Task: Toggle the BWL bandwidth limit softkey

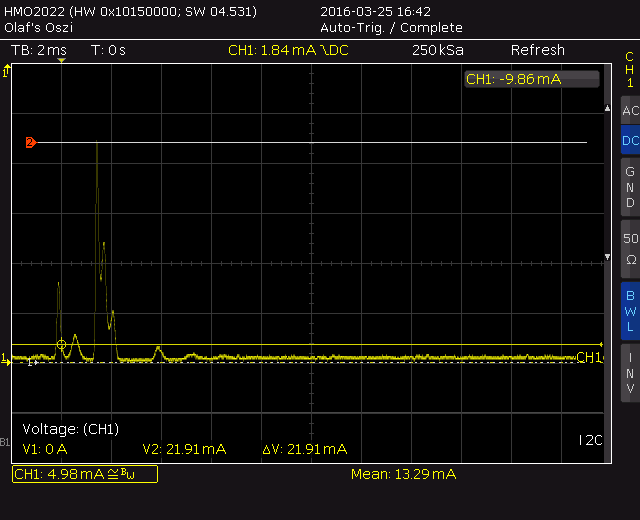Action: point(630,311)
